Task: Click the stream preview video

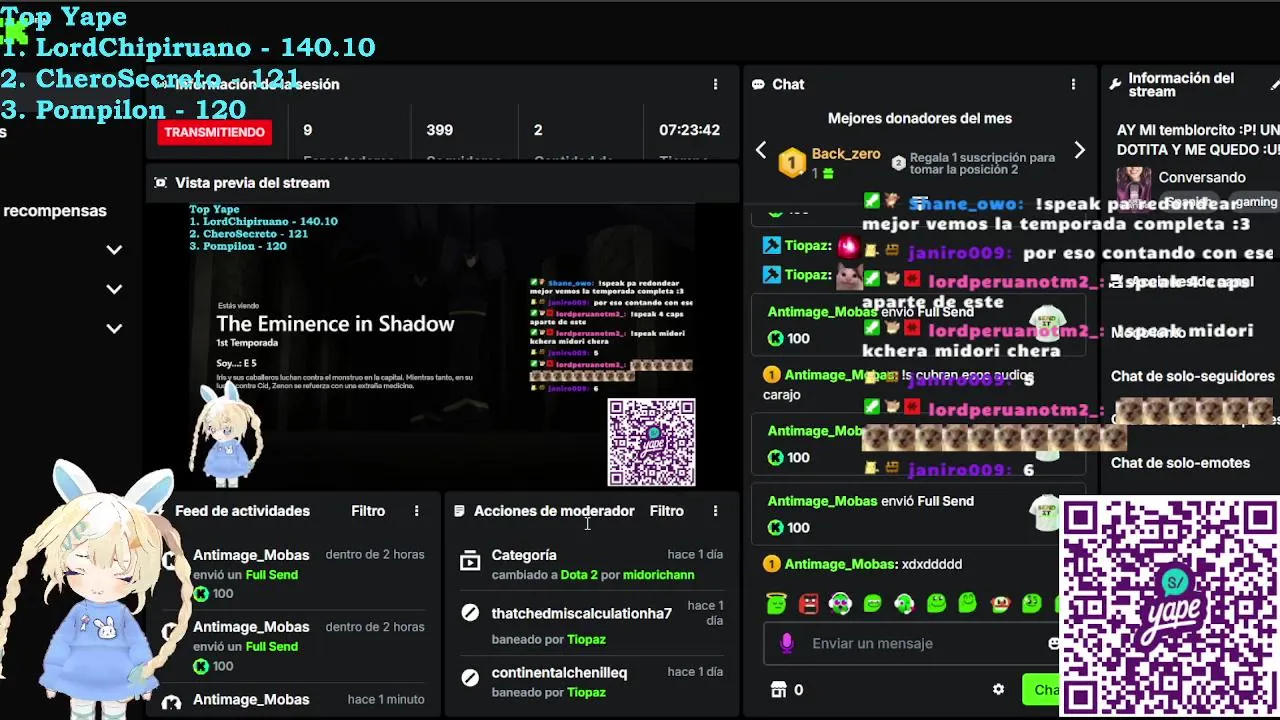Action: pyautogui.click(x=442, y=347)
